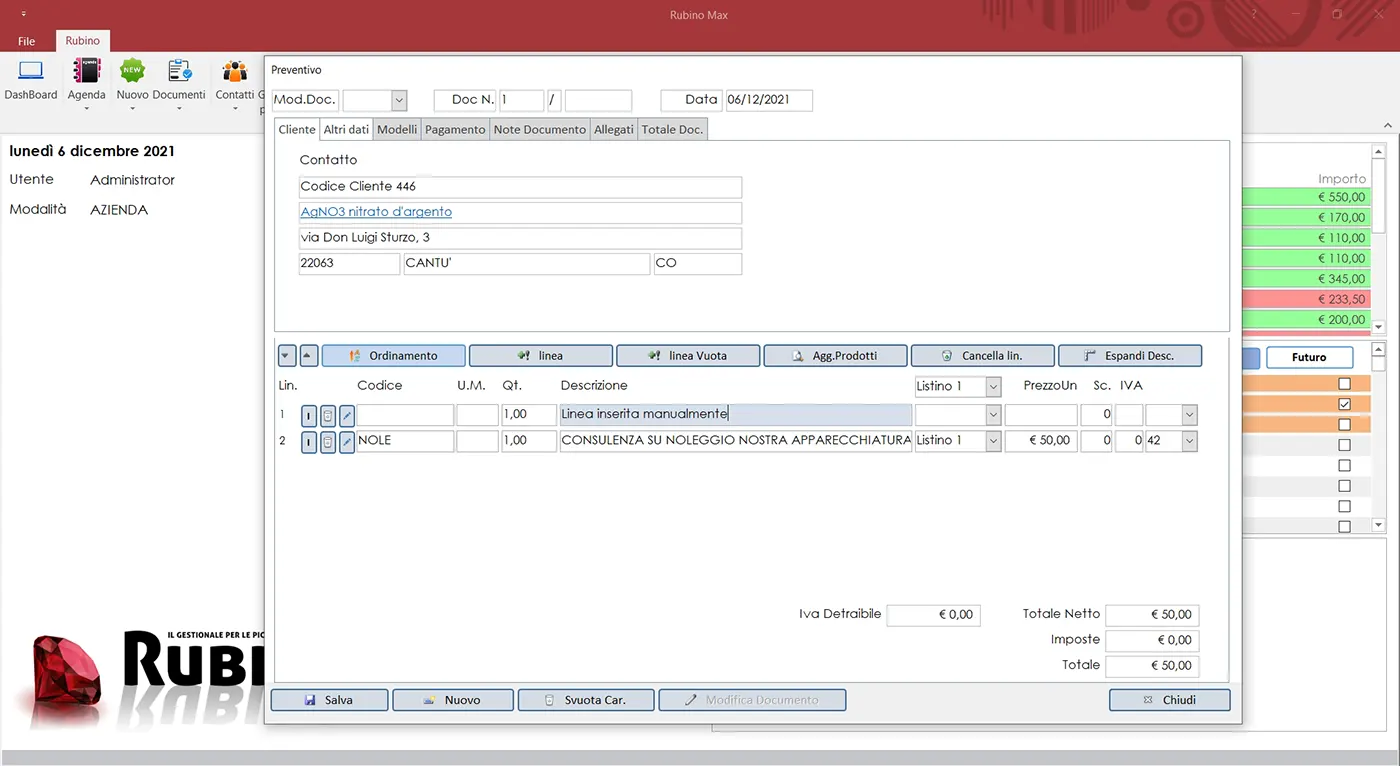The height and width of the screenshot is (766, 1400).
Task: Collapse the ribbon with the chevron
Action: click(1387, 125)
